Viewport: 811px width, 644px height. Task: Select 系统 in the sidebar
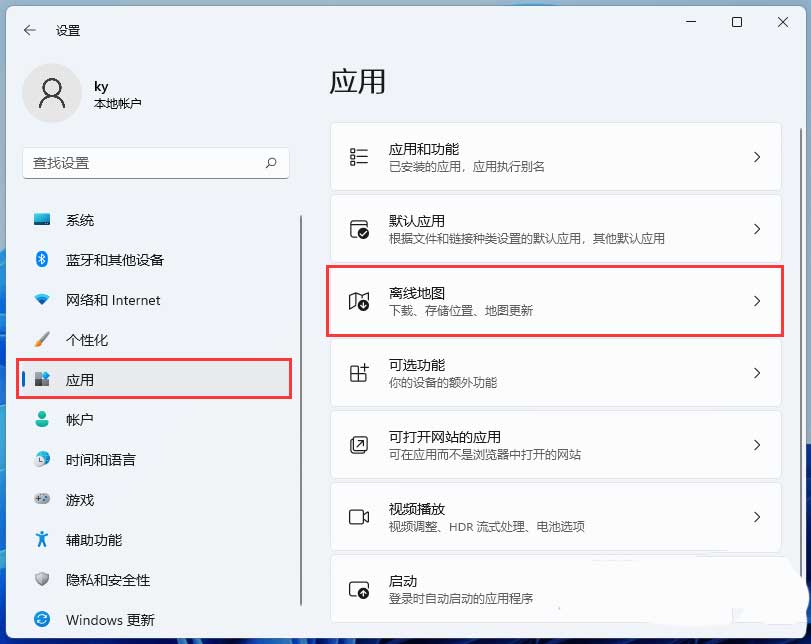click(80, 220)
